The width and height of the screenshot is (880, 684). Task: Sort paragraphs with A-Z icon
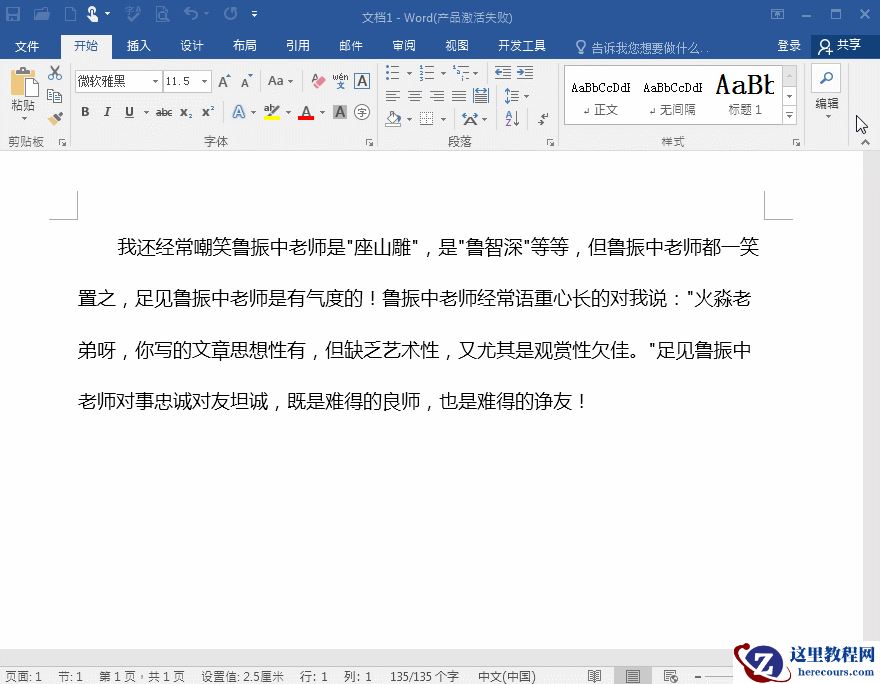tap(512, 118)
